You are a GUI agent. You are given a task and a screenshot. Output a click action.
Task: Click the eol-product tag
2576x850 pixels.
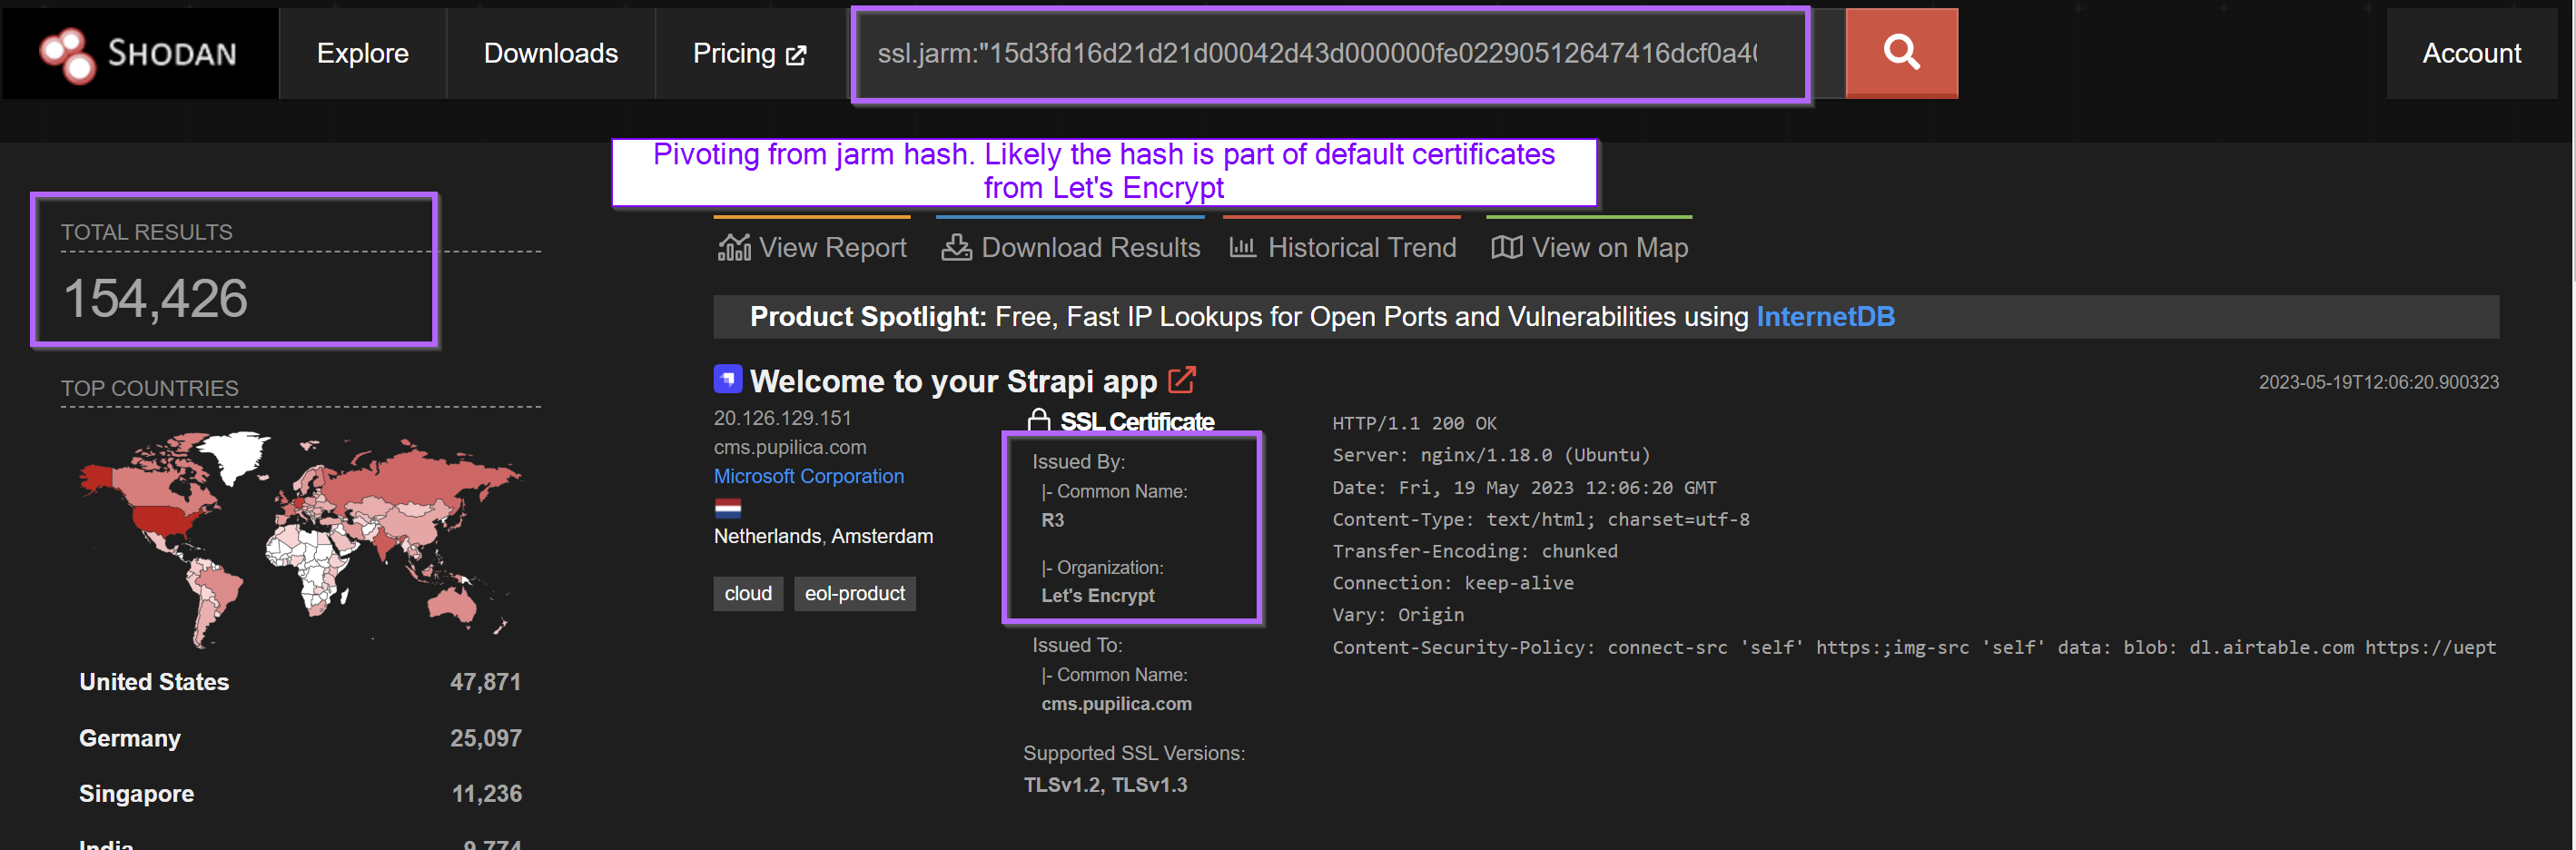pos(854,593)
